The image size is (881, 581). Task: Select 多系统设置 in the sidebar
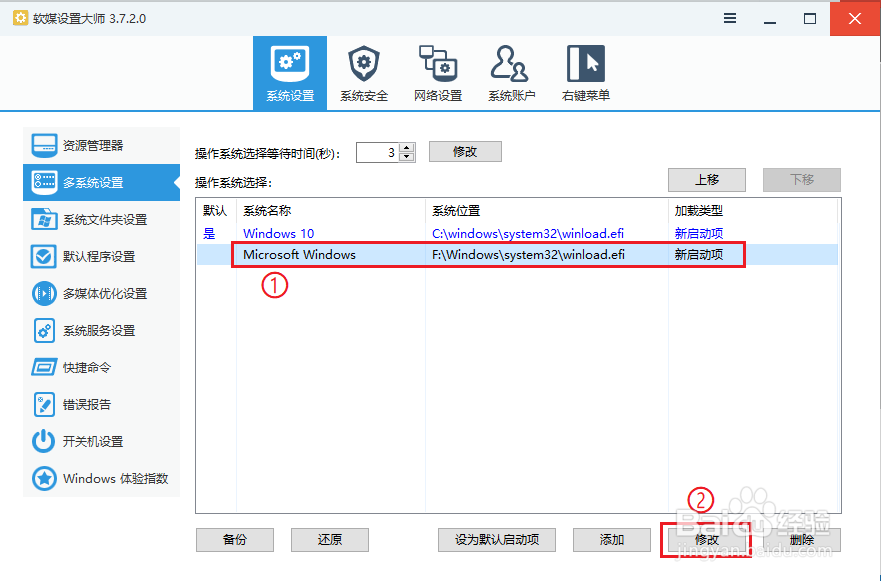pyautogui.click(x=102, y=183)
